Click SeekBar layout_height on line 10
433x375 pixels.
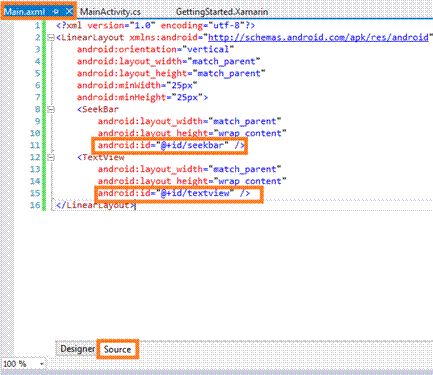192,133
